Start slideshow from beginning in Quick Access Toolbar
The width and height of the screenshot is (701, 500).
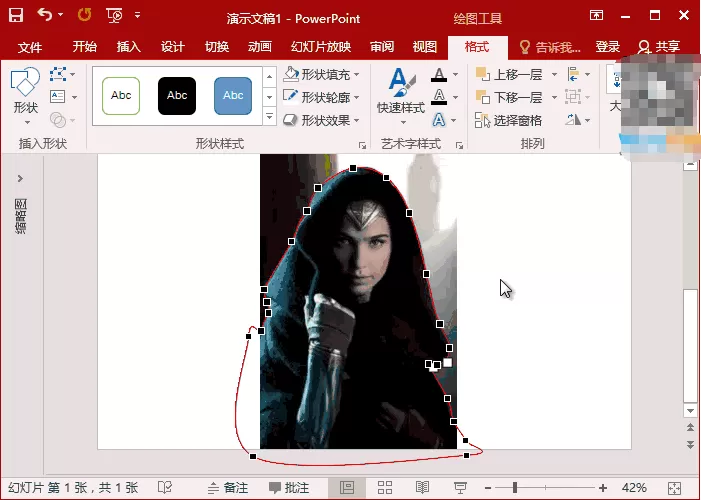point(114,16)
